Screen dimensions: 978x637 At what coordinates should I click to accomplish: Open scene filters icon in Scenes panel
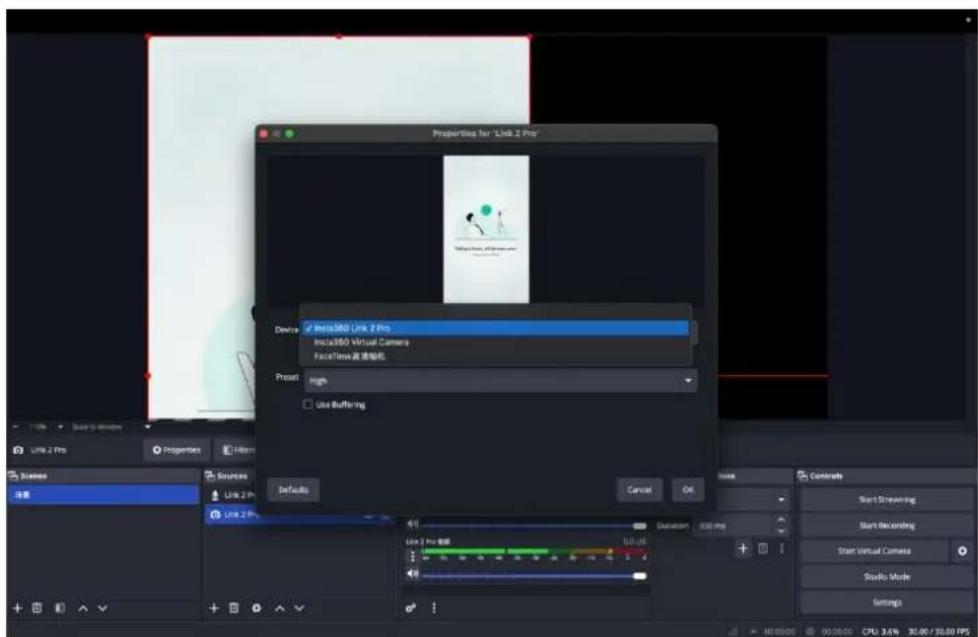pyautogui.click(x=60, y=608)
